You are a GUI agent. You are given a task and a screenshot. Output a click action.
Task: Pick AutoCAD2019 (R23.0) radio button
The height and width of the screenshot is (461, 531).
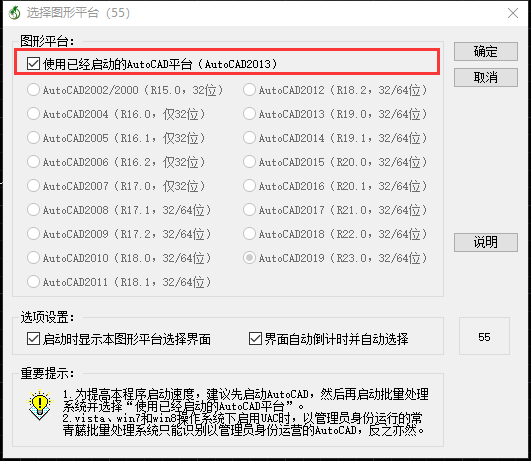pos(249,258)
